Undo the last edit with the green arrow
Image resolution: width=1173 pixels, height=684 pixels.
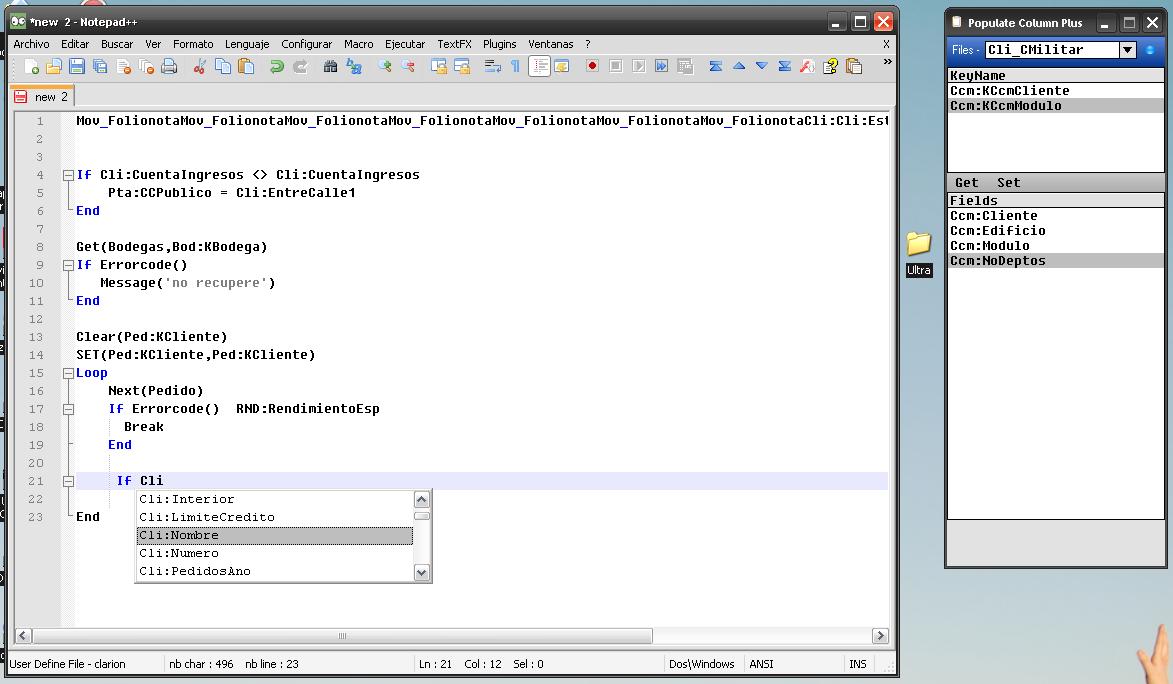click(x=277, y=67)
